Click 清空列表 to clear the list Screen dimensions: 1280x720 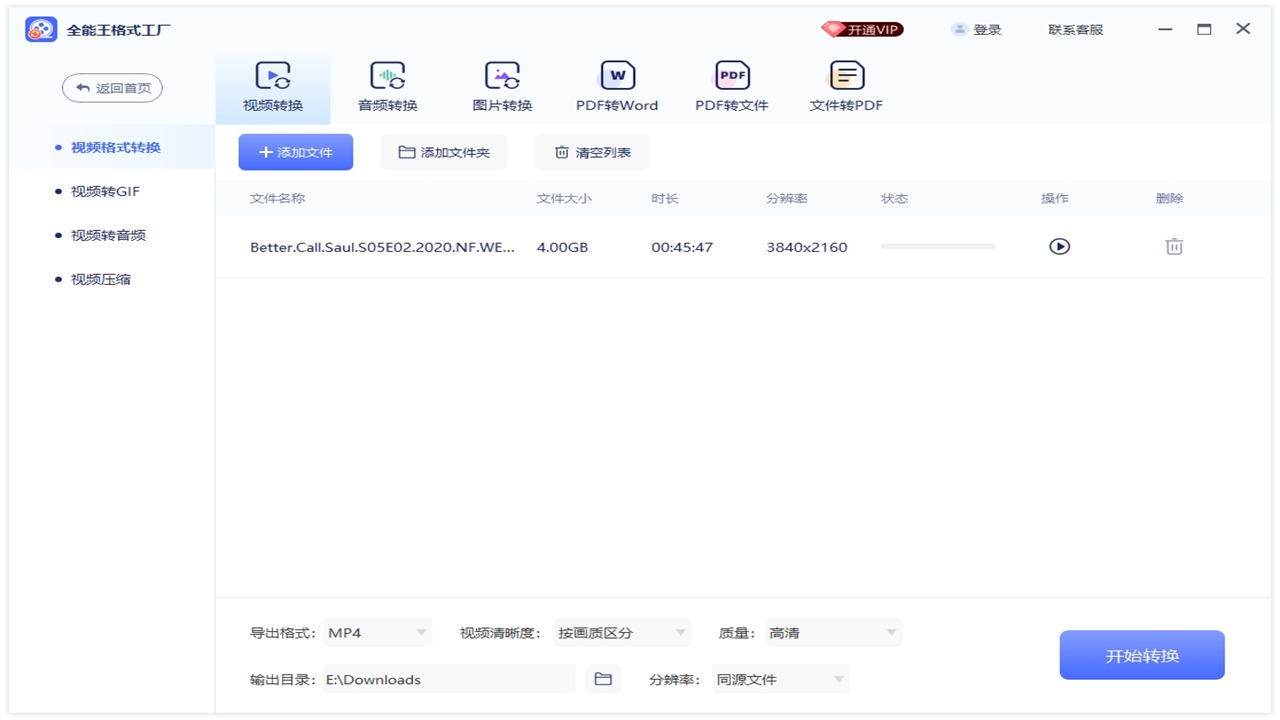click(591, 151)
